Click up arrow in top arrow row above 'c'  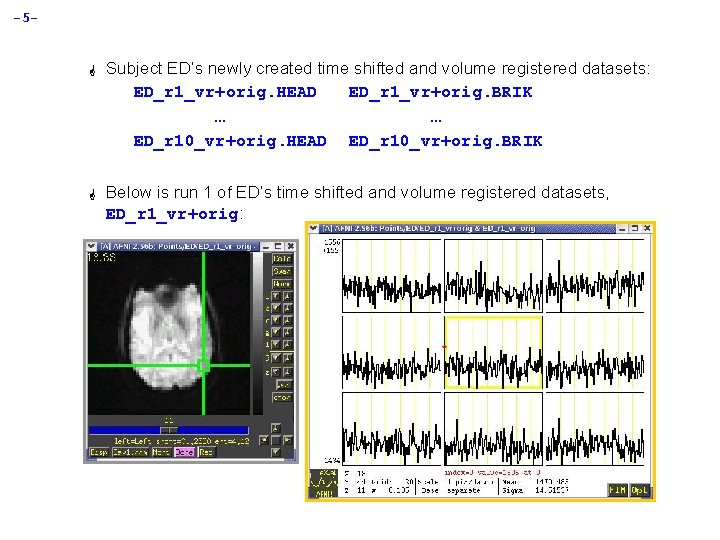(288, 296)
